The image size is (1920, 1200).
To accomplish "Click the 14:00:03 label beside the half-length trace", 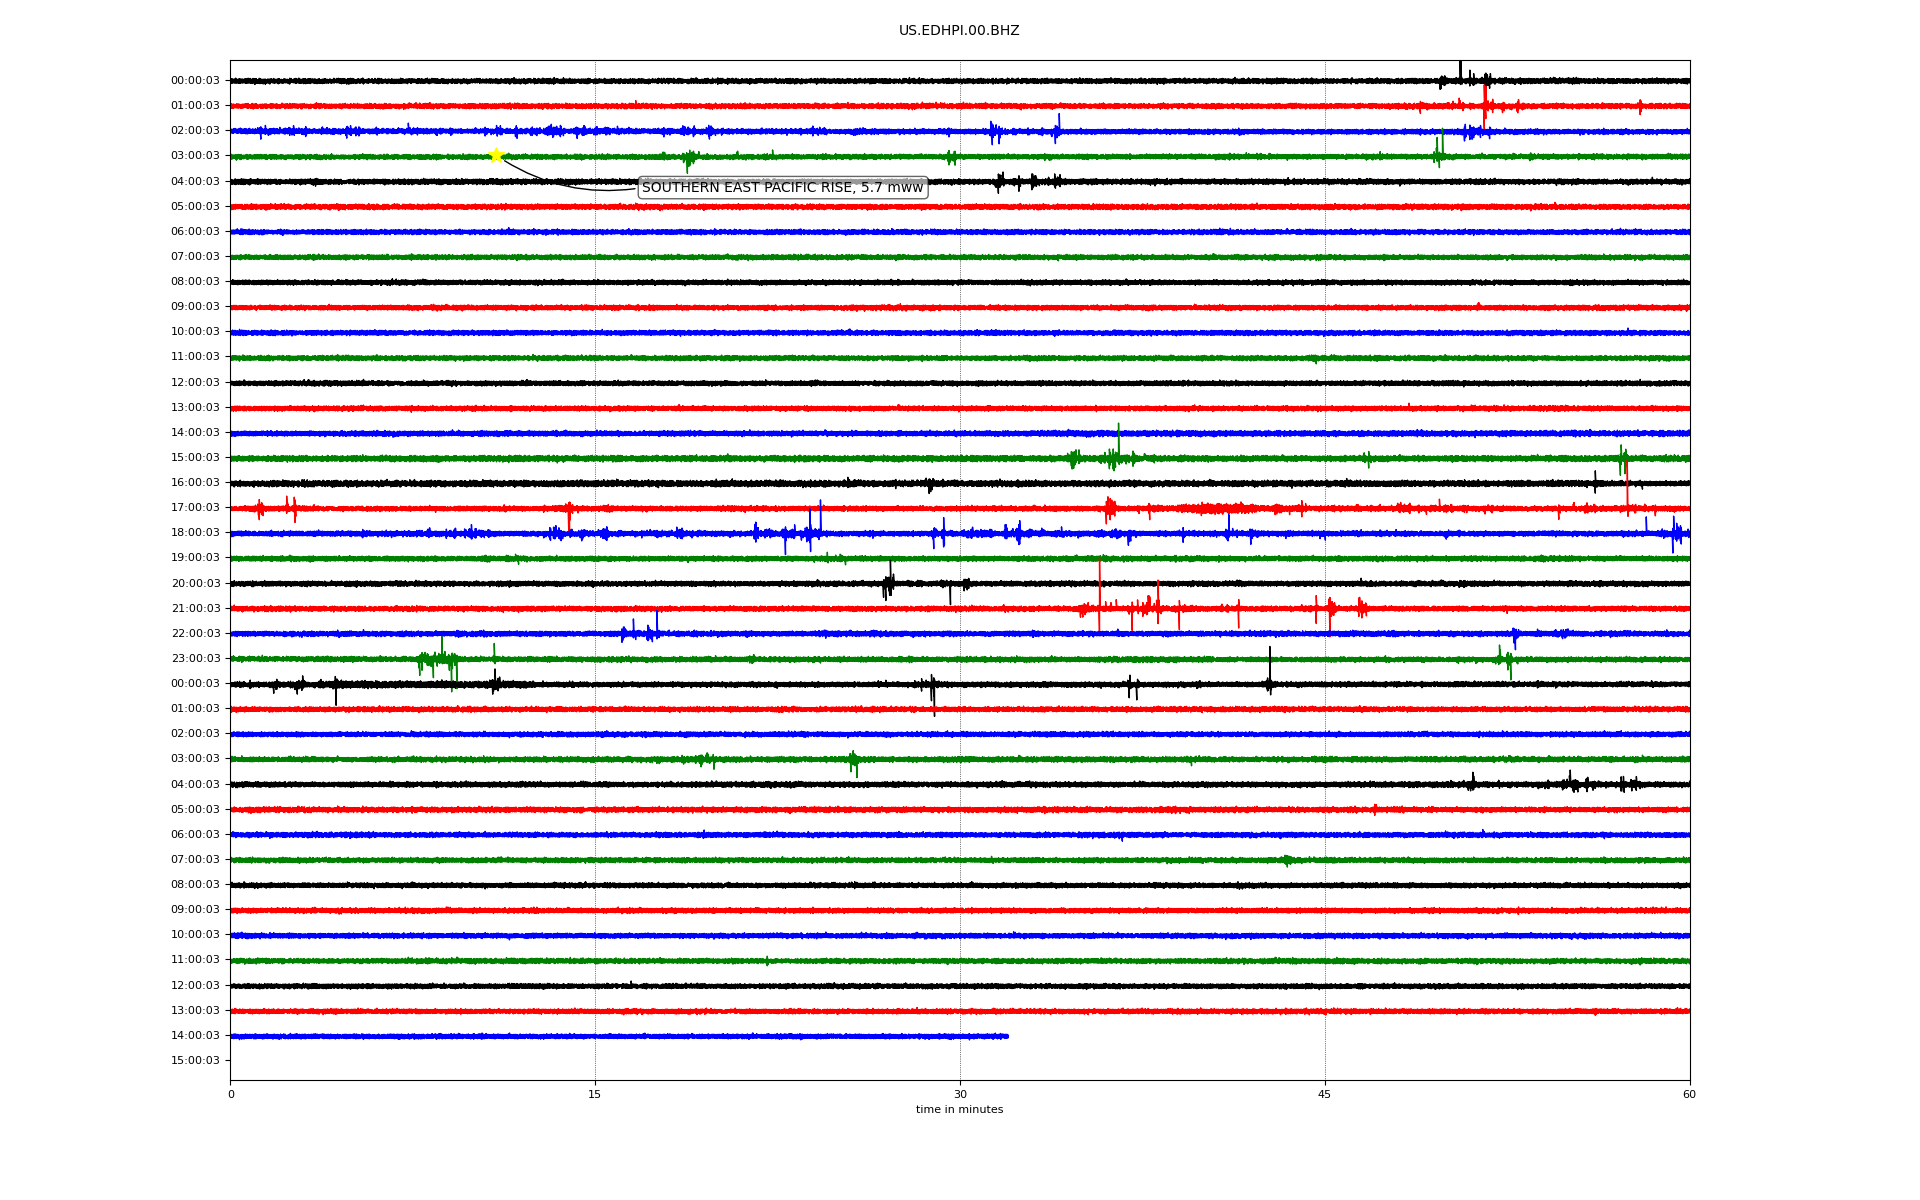I will [195, 1036].
